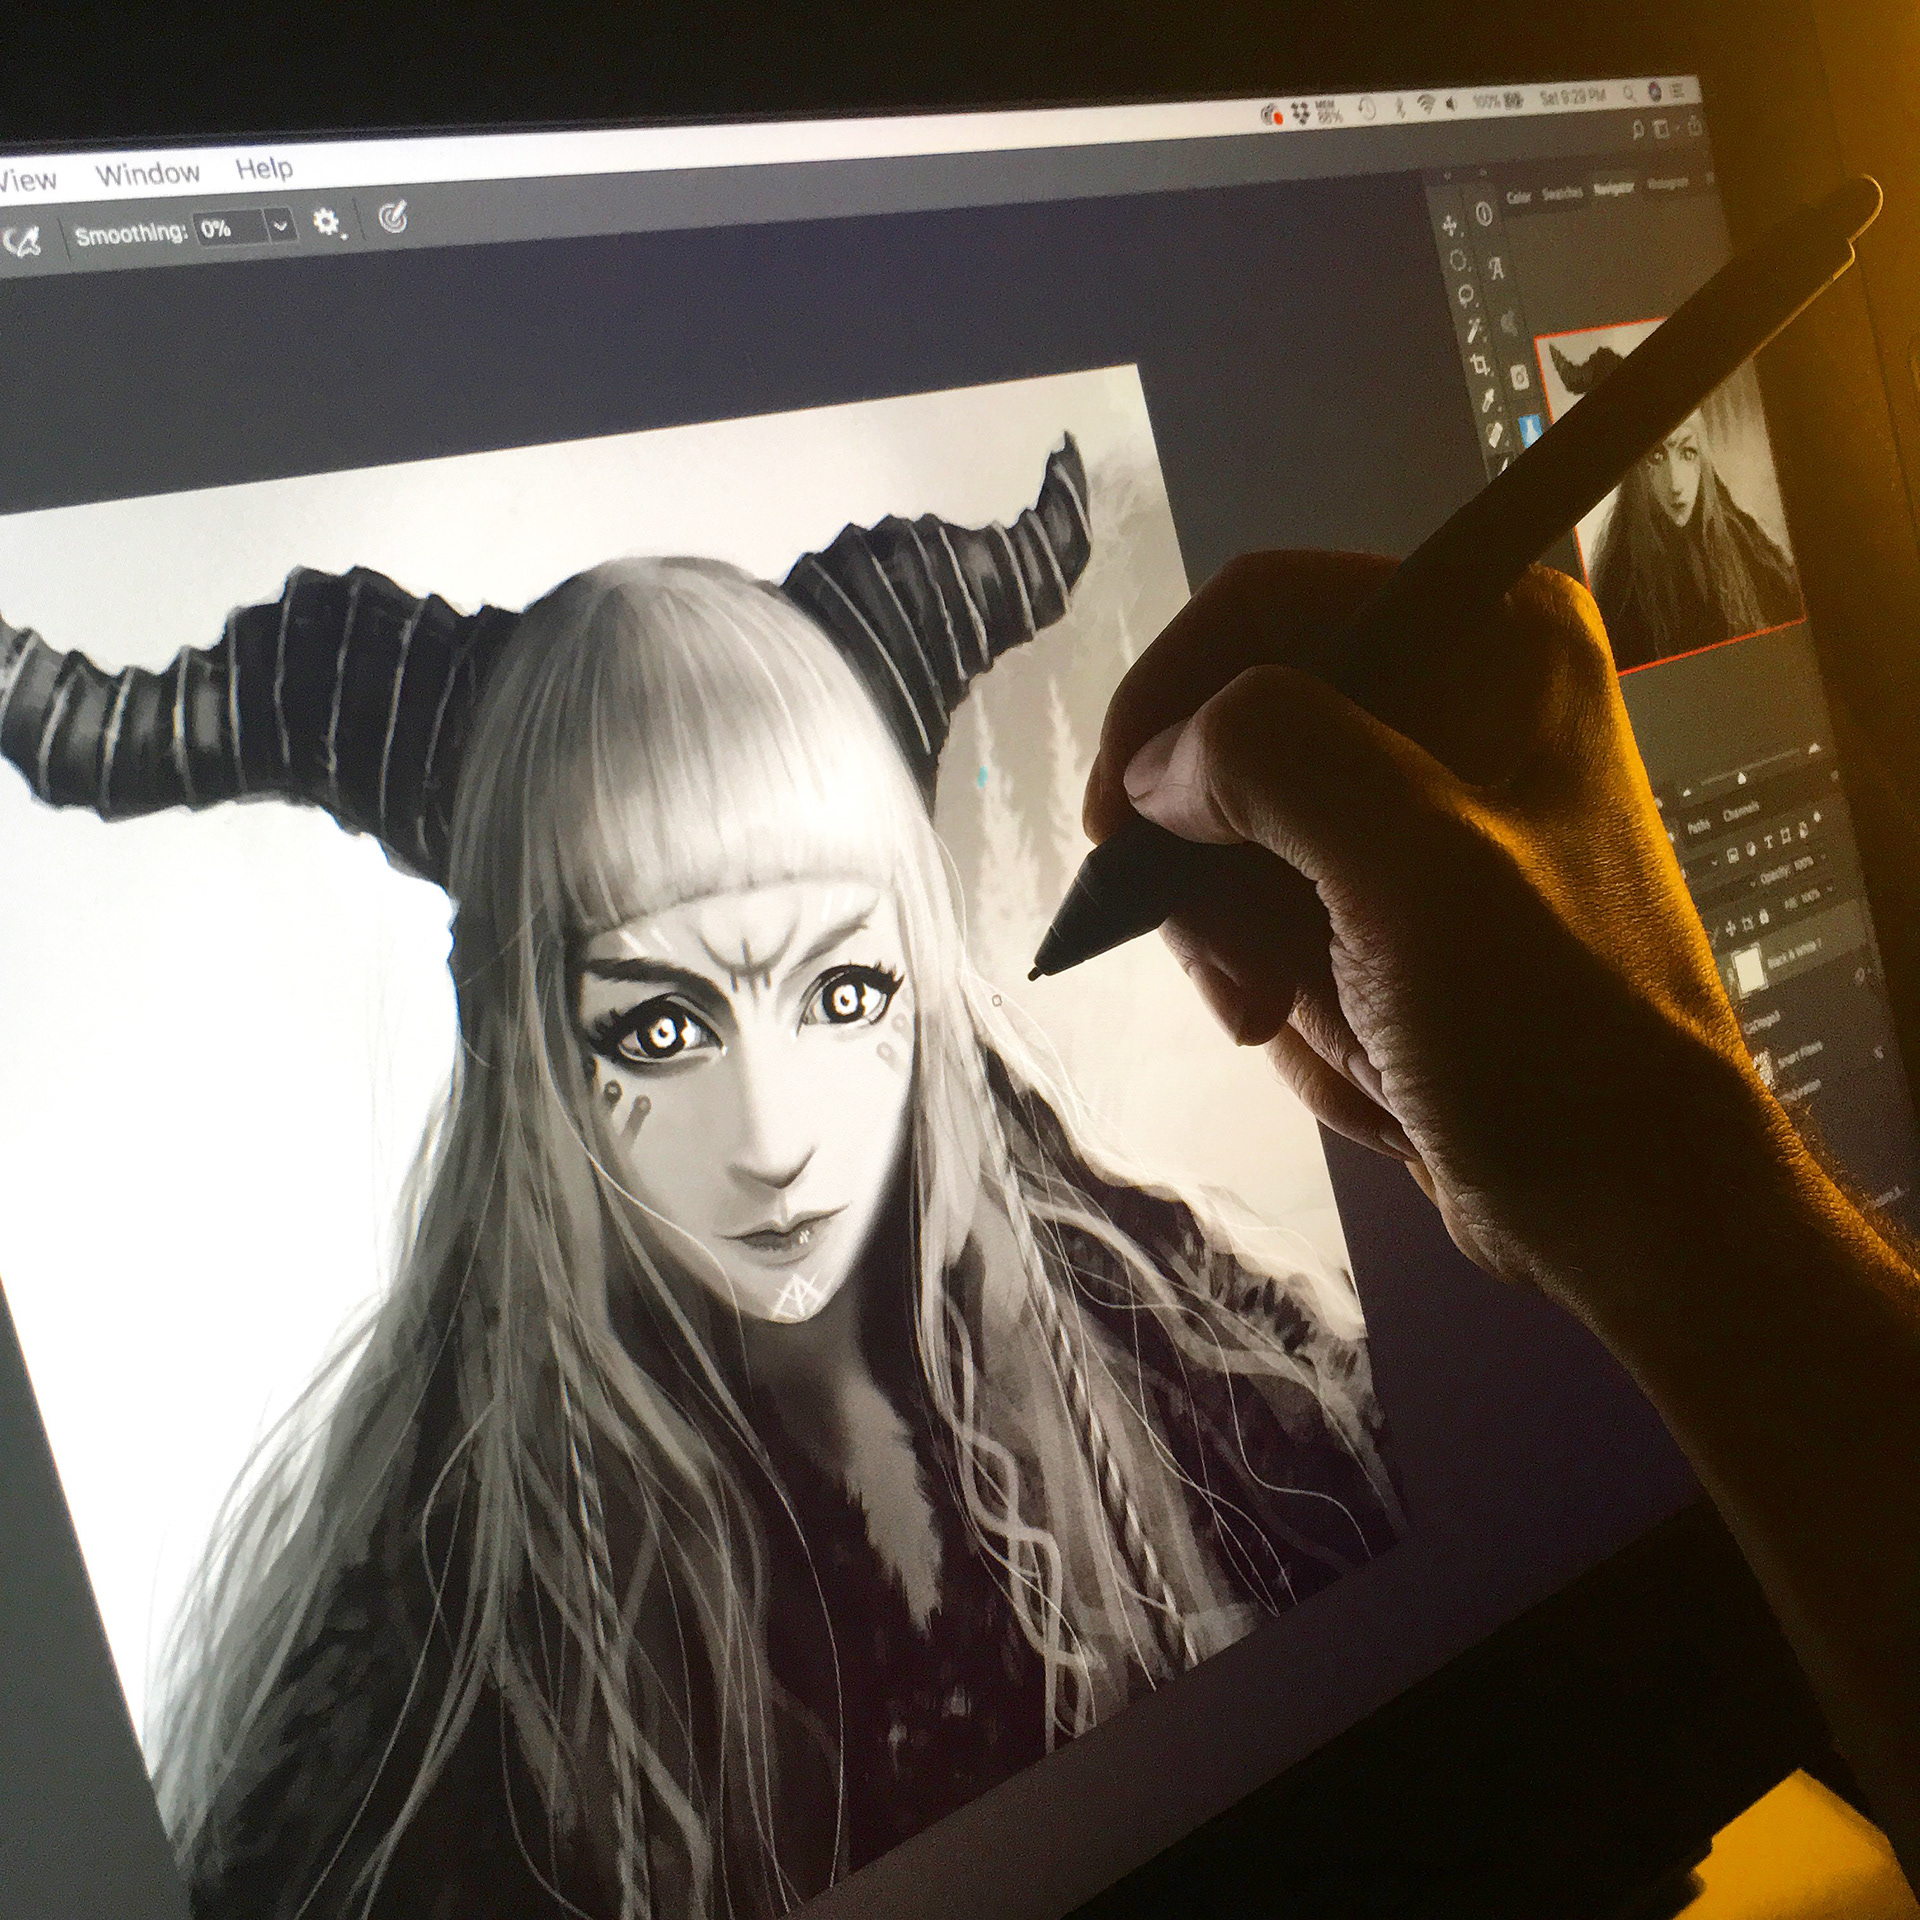Select the Move tool
This screenshot has width=1920, height=1920.
(x=1449, y=226)
